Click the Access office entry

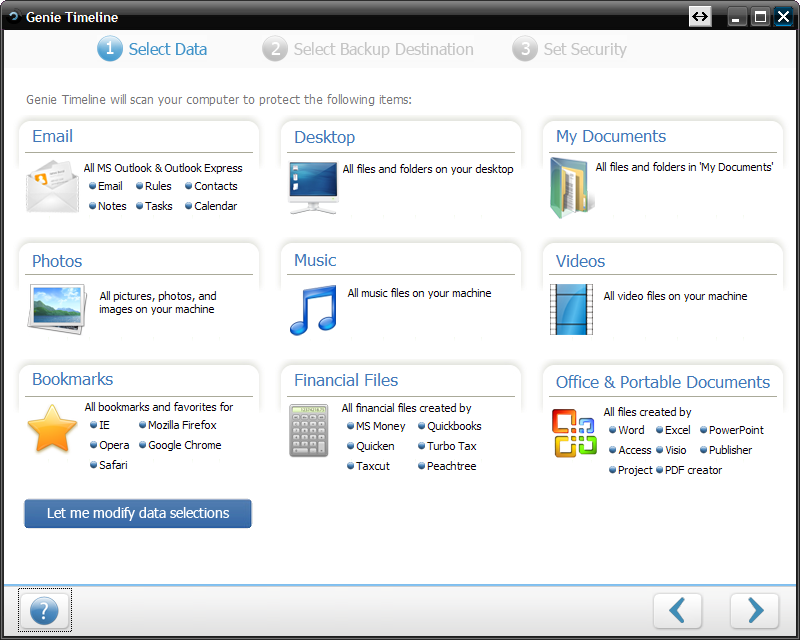(630, 450)
